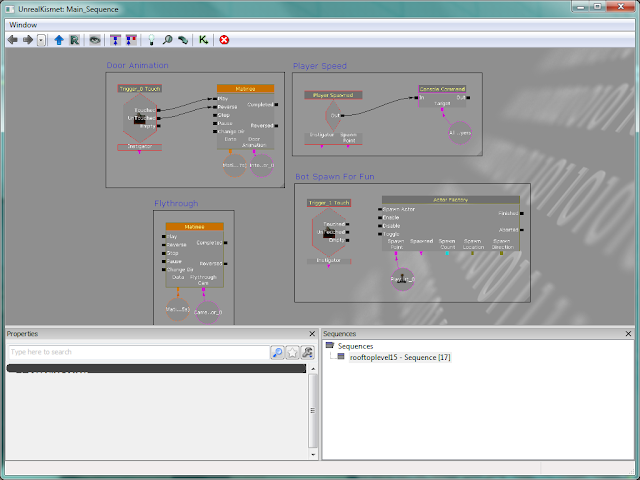
Task: Click the All Players variable circle
Action: pos(460,133)
